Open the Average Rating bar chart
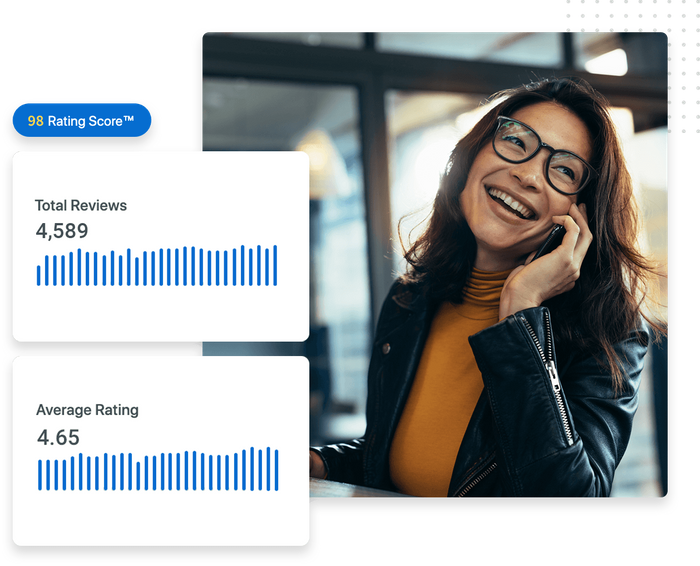Image resolution: width=700 pixels, height=566 pixels. point(158,469)
